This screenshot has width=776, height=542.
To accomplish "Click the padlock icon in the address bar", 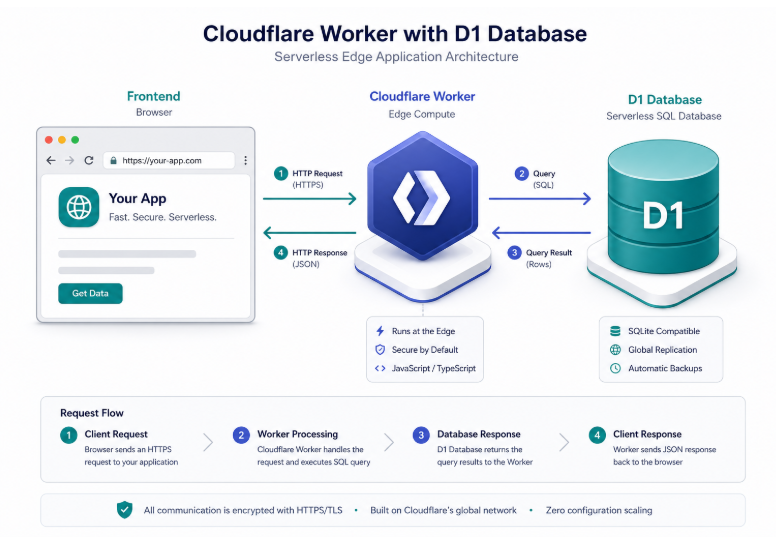I will click(x=113, y=160).
